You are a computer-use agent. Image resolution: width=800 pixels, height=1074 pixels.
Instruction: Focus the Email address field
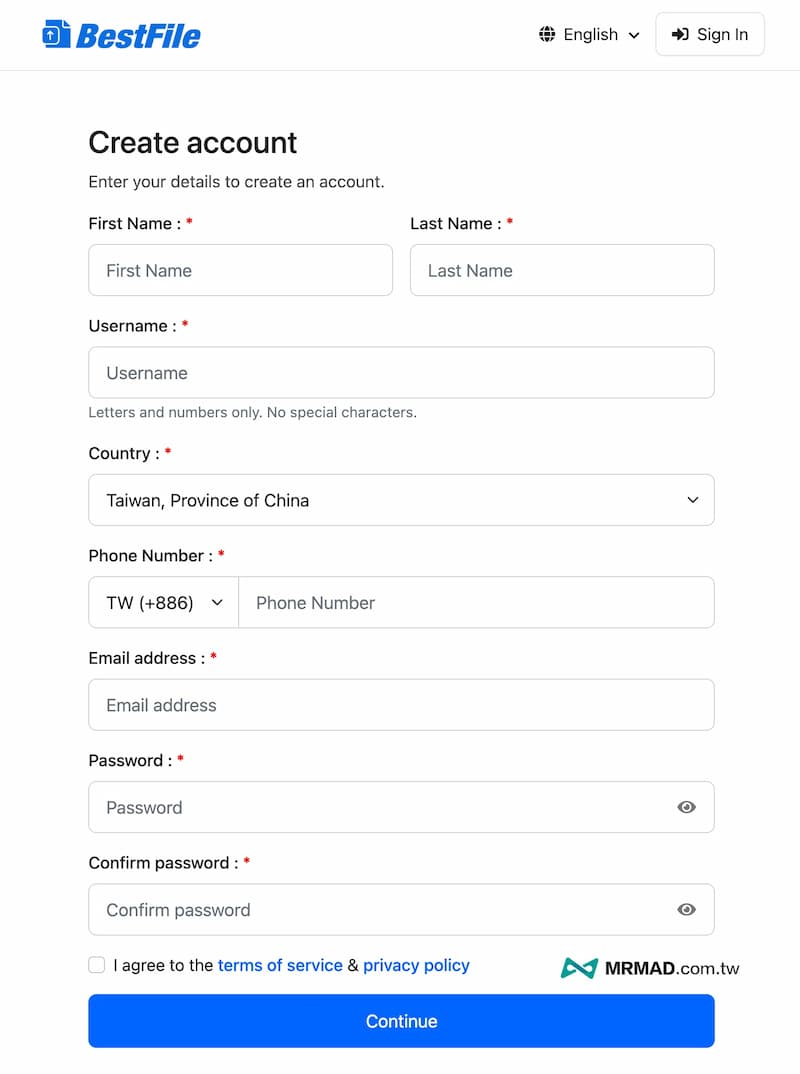point(401,705)
